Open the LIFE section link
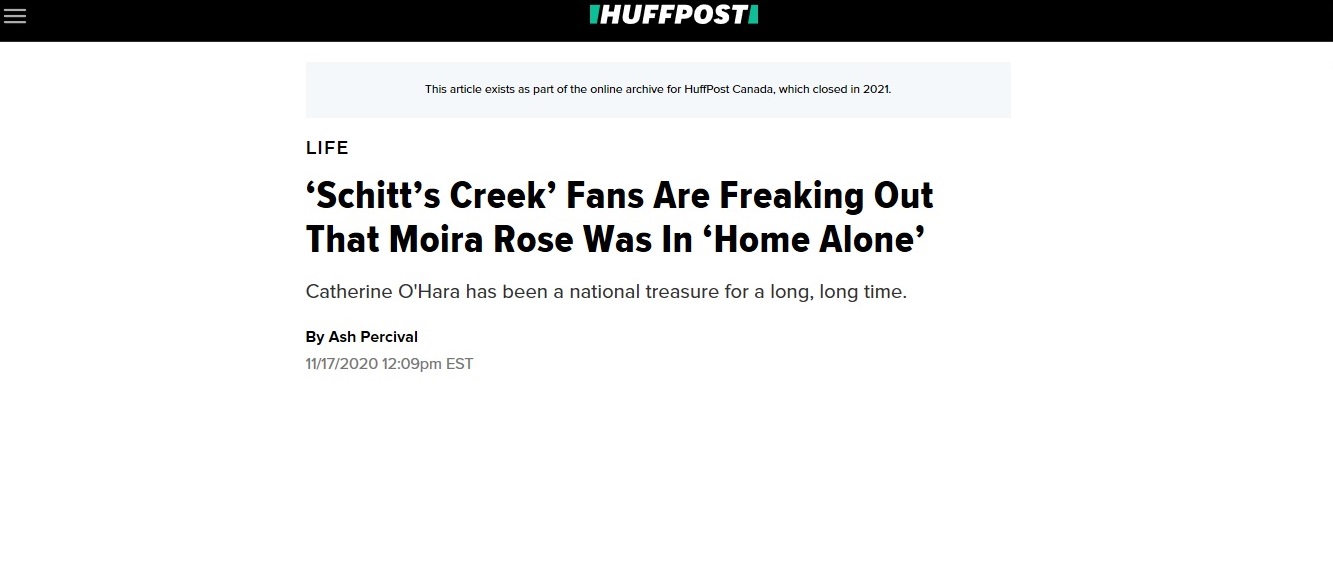 click(327, 148)
